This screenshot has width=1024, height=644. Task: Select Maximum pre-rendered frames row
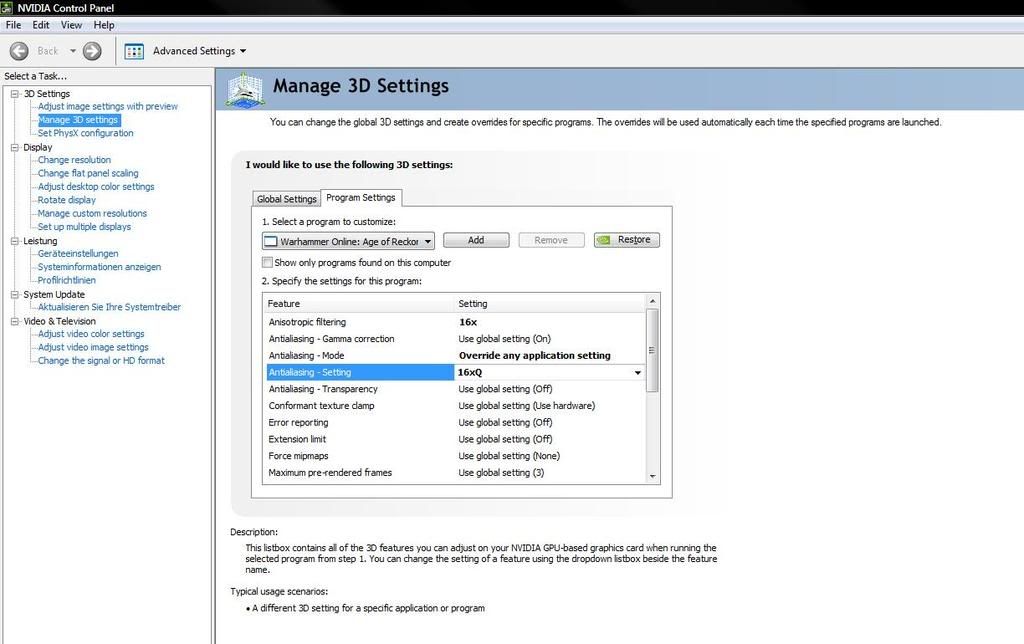pyautogui.click(x=455, y=473)
